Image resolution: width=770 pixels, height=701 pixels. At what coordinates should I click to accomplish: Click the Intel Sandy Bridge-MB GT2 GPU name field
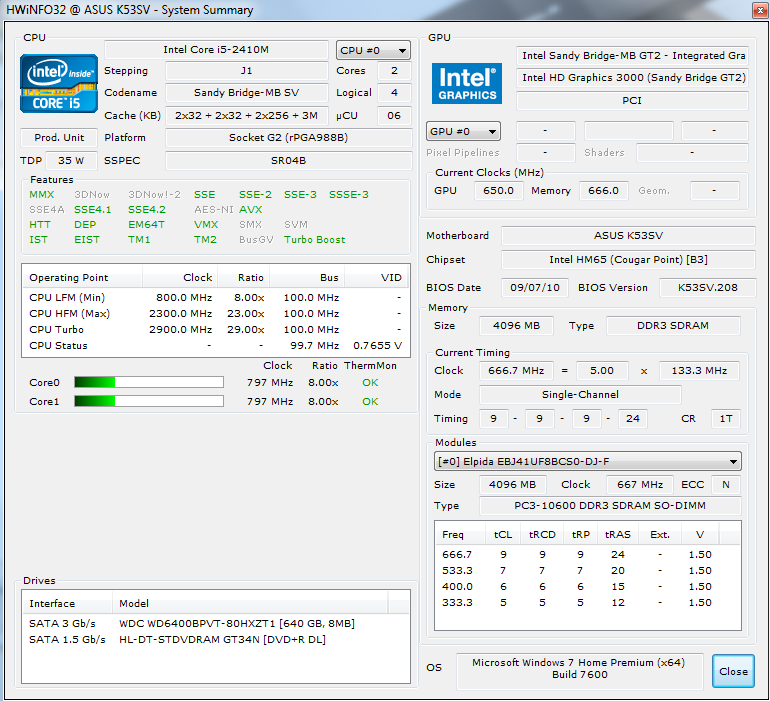pos(632,56)
